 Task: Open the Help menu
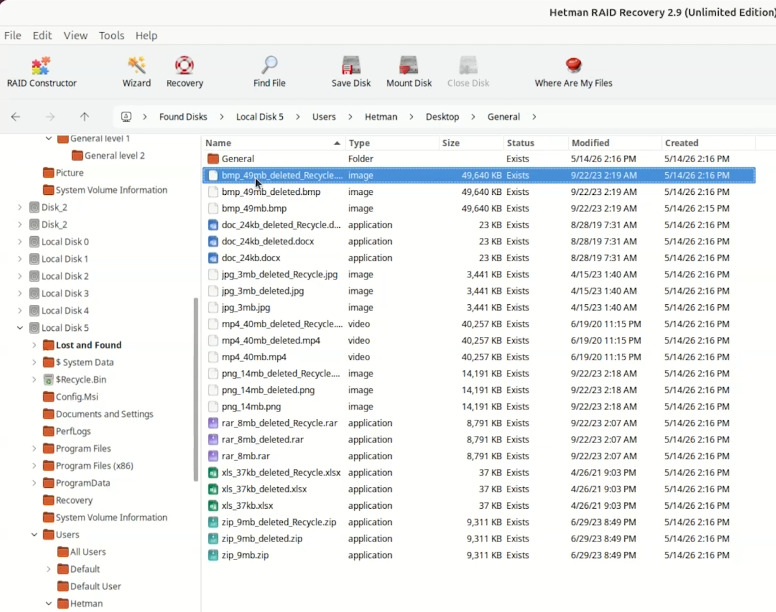pos(146,36)
